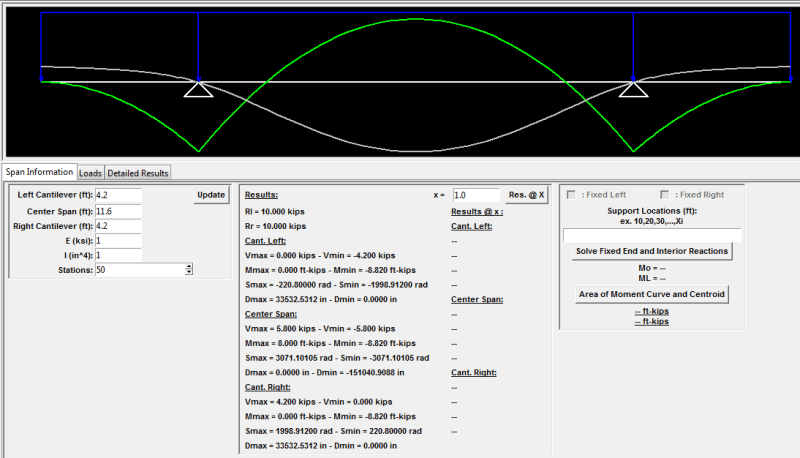This screenshot has width=800, height=458.
Task: Click 'Center Span:' heading in Results column
Action: coord(271,314)
